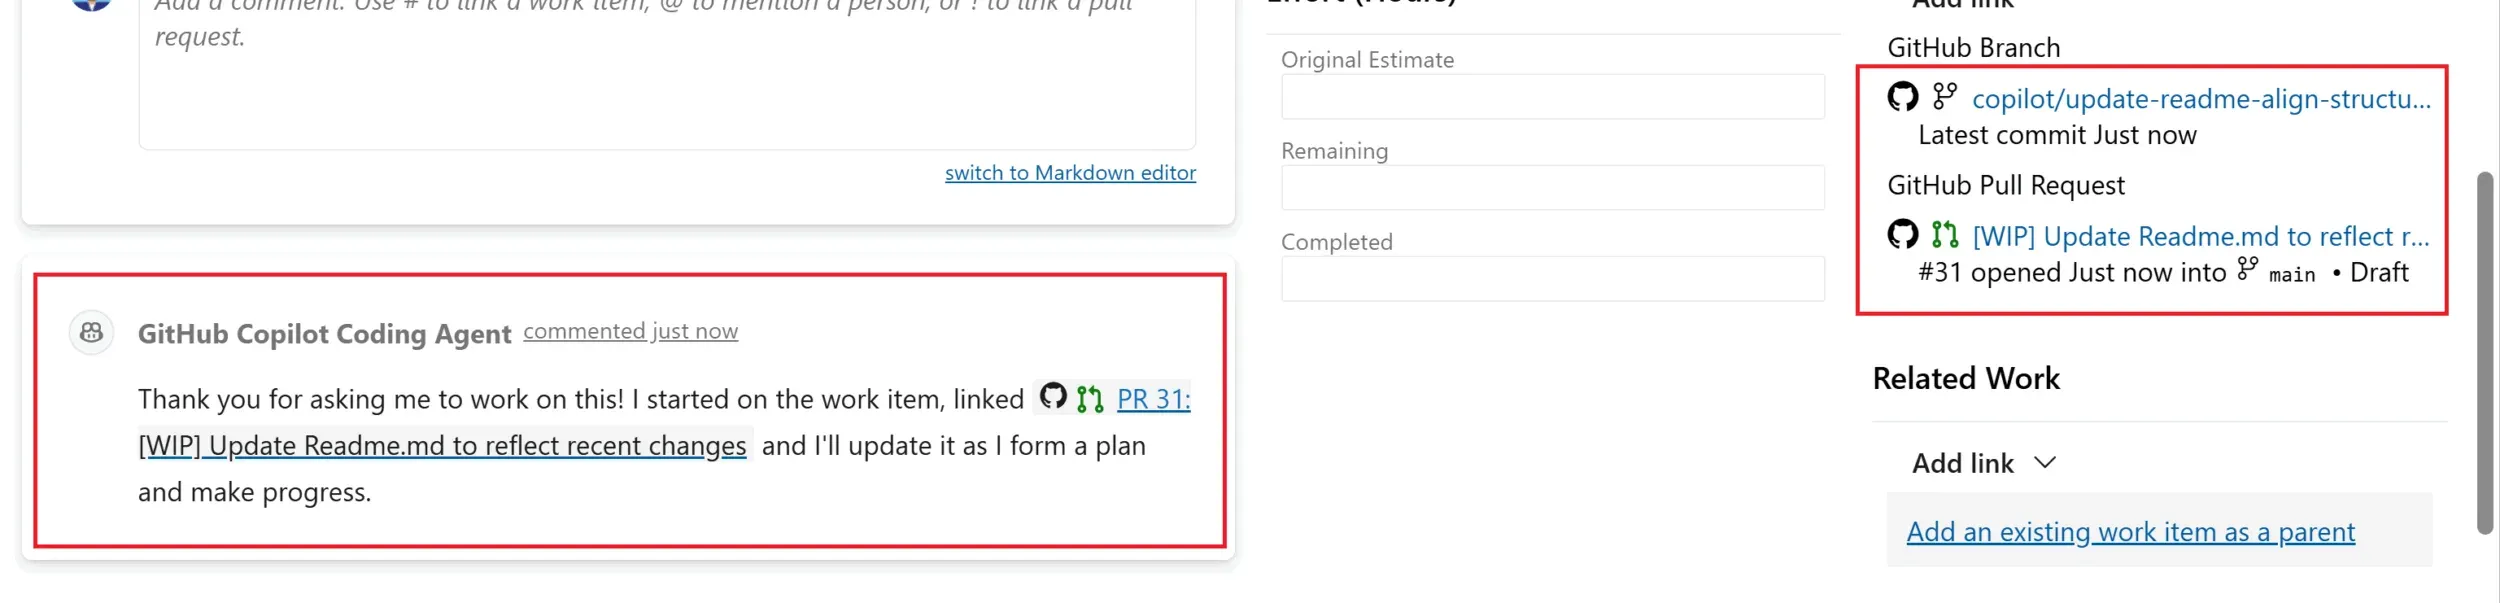Click the green pull request icon in the comment

[1089, 399]
